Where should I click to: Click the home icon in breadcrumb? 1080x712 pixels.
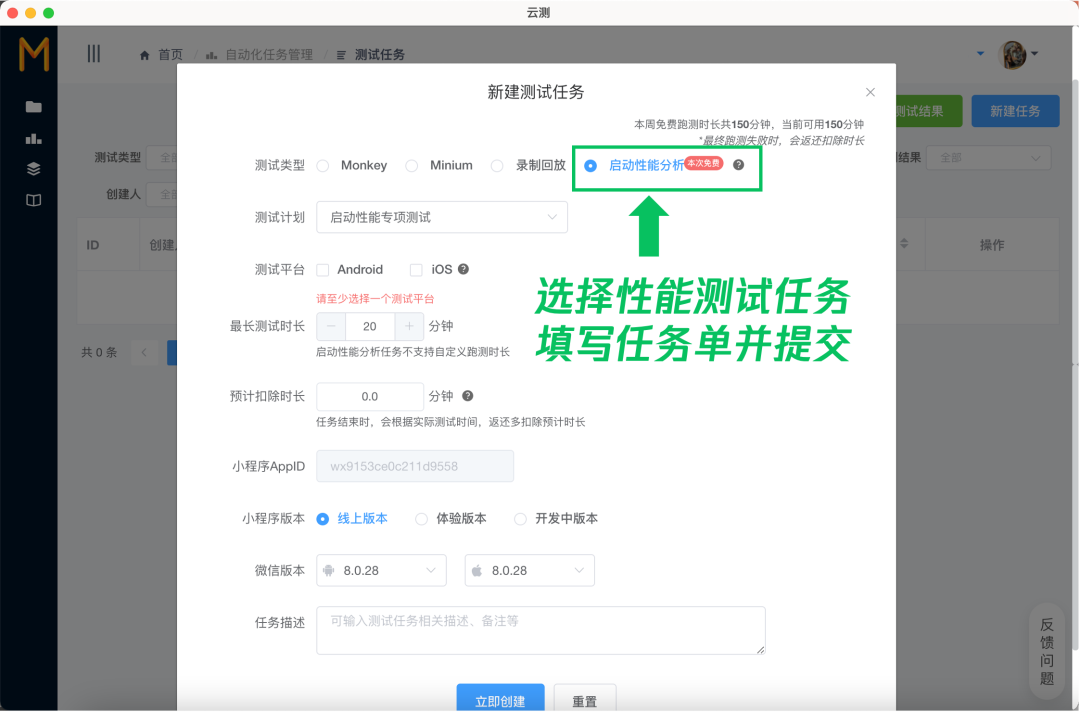pyautogui.click(x=145, y=55)
